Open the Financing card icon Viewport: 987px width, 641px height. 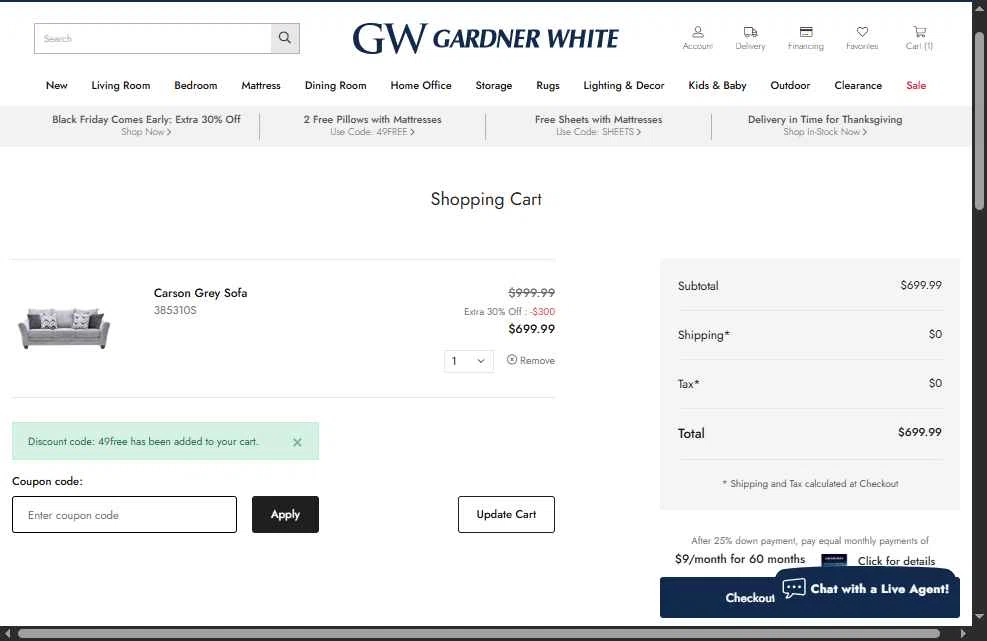click(x=806, y=38)
